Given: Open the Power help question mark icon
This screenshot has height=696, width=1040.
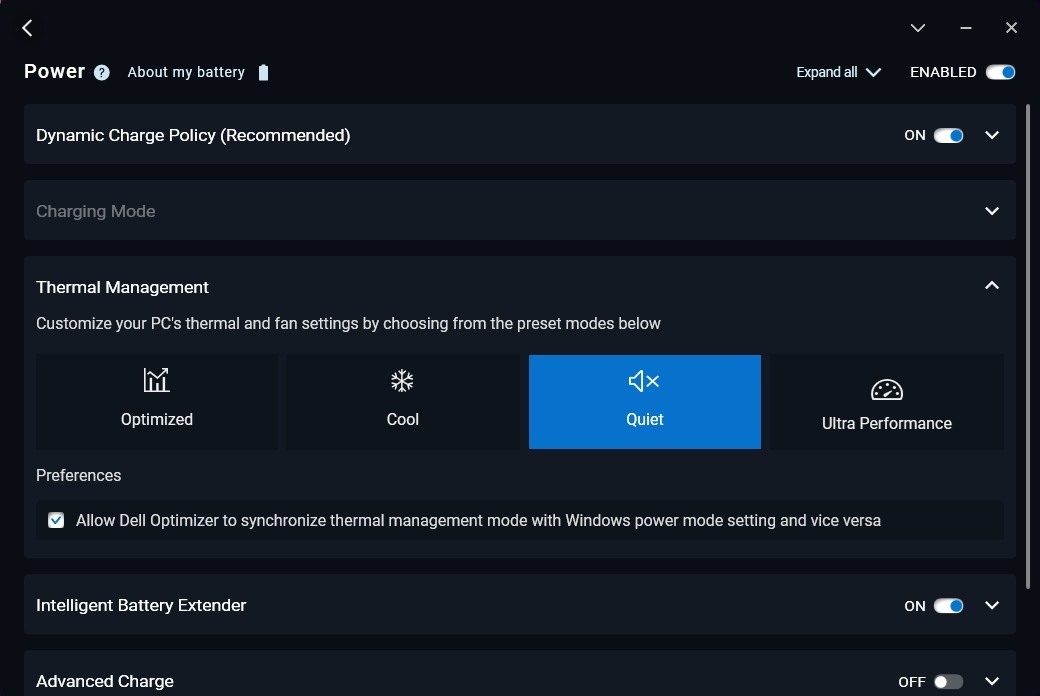Looking at the screenshot, I should (x=102, y=72).
